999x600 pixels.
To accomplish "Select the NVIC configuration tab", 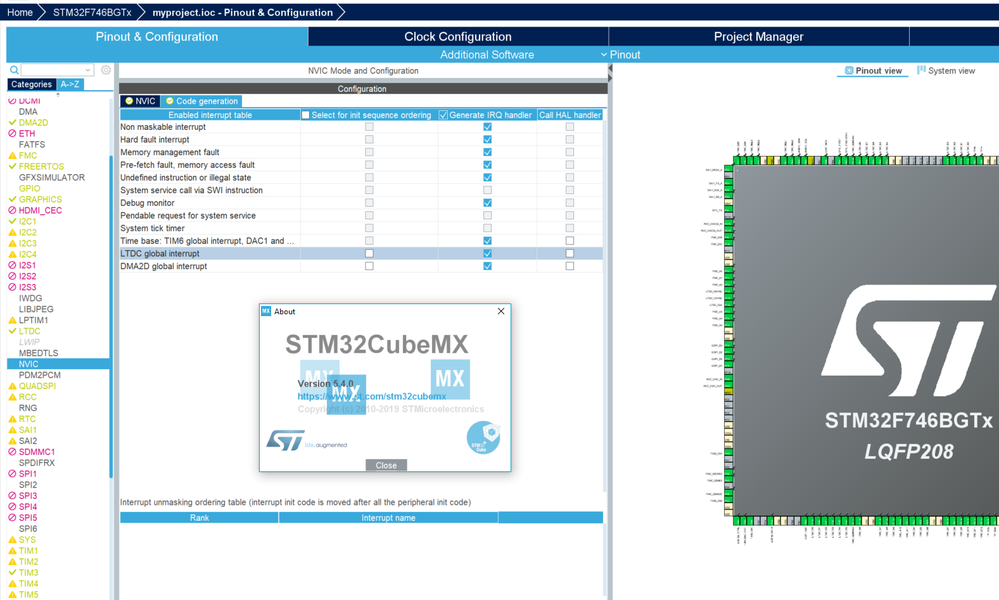I will (x=140, y=101).
